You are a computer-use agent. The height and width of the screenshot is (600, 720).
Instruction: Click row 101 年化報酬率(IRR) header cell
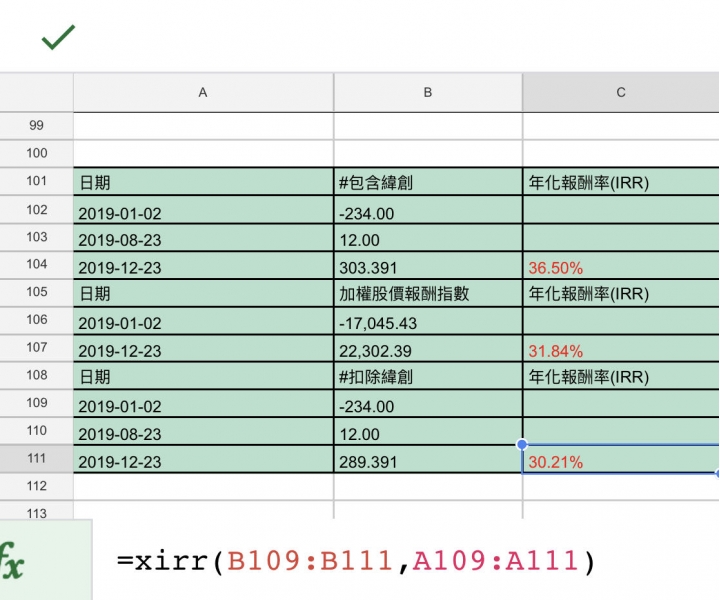click(621, 182)
